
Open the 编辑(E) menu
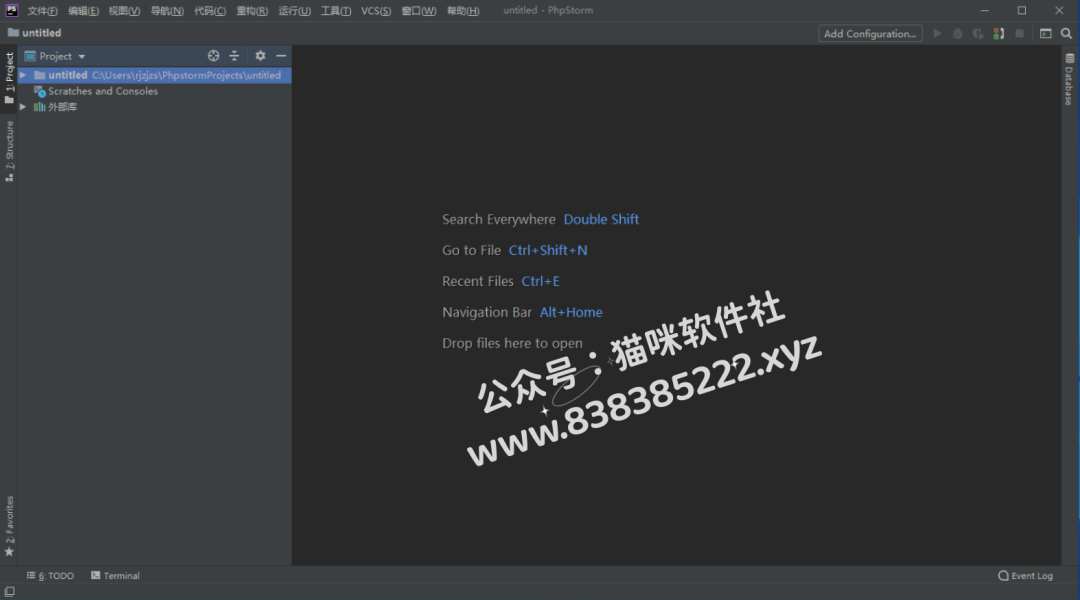(x=83, y=10)
